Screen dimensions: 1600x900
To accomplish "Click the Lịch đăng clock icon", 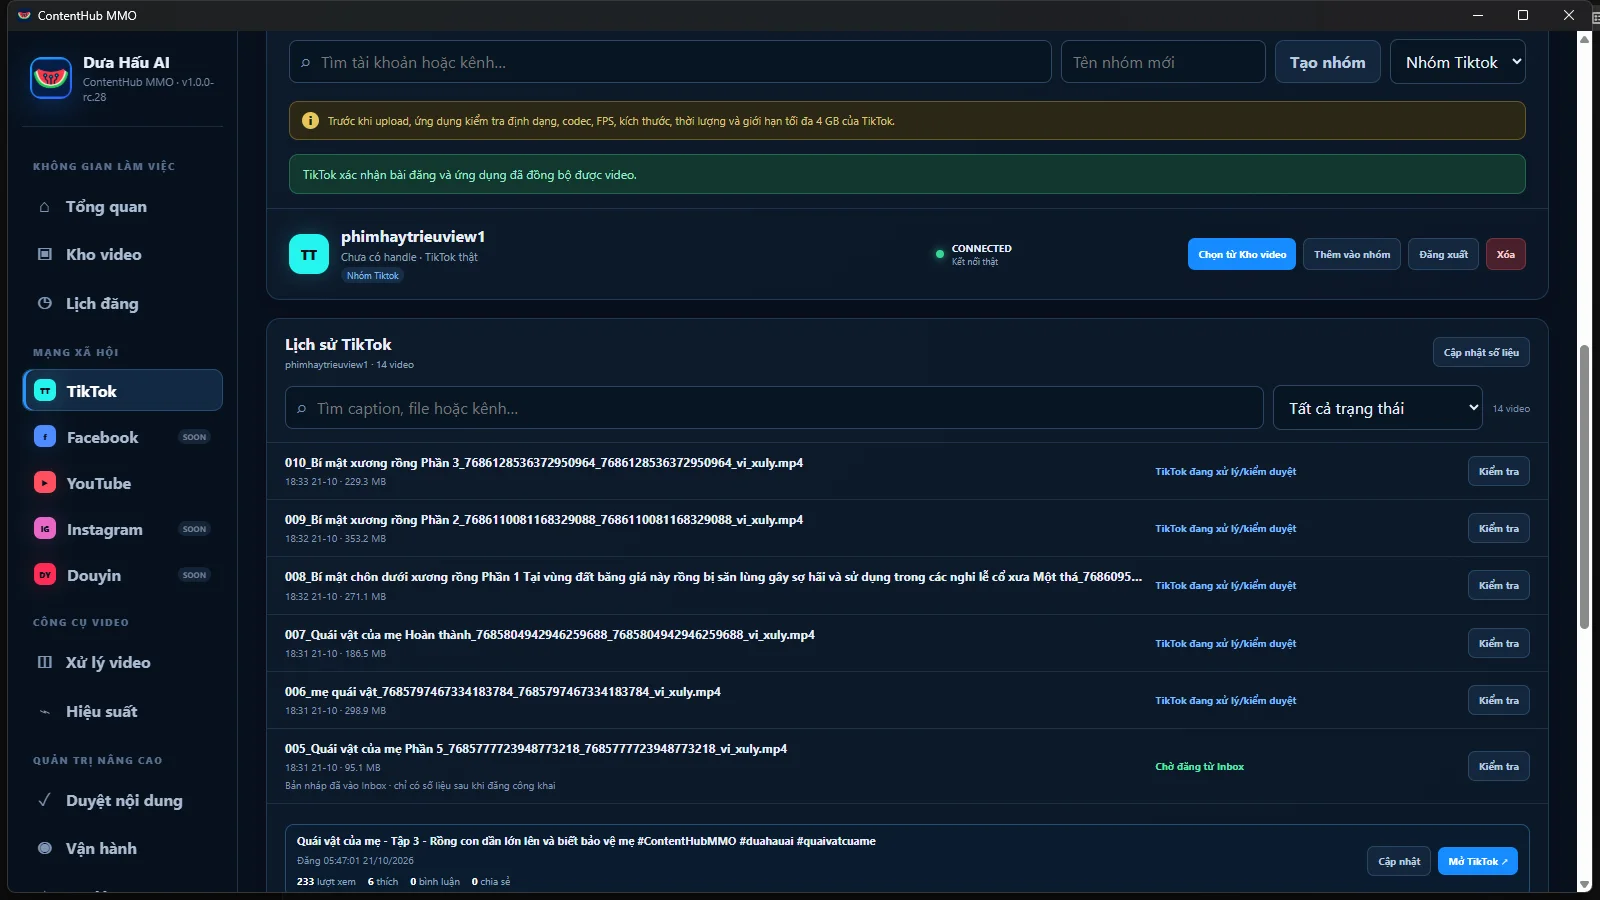I will [44, 303].
